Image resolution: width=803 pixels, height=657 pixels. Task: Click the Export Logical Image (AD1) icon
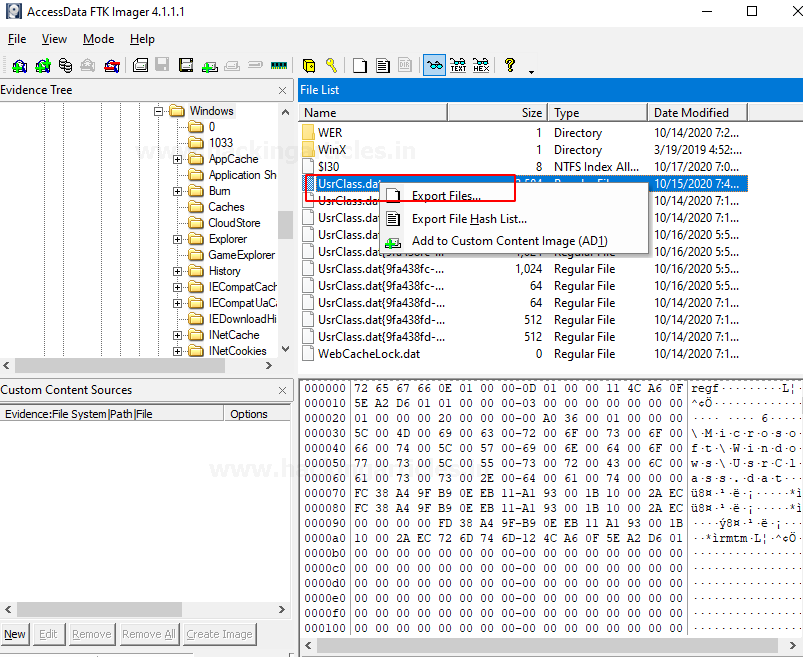coord(186,66)
